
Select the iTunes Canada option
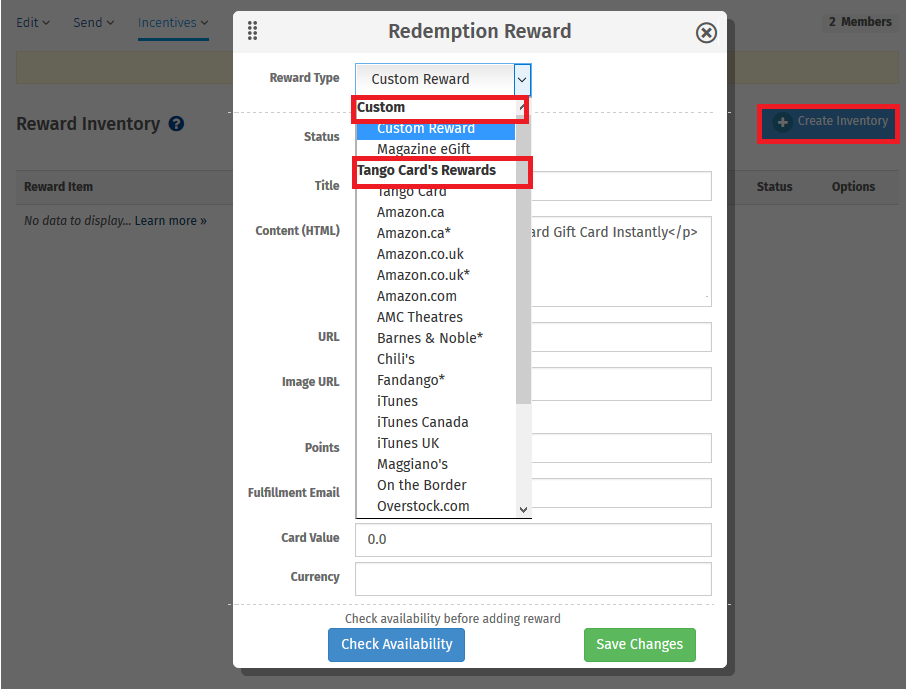pos(422,422)
